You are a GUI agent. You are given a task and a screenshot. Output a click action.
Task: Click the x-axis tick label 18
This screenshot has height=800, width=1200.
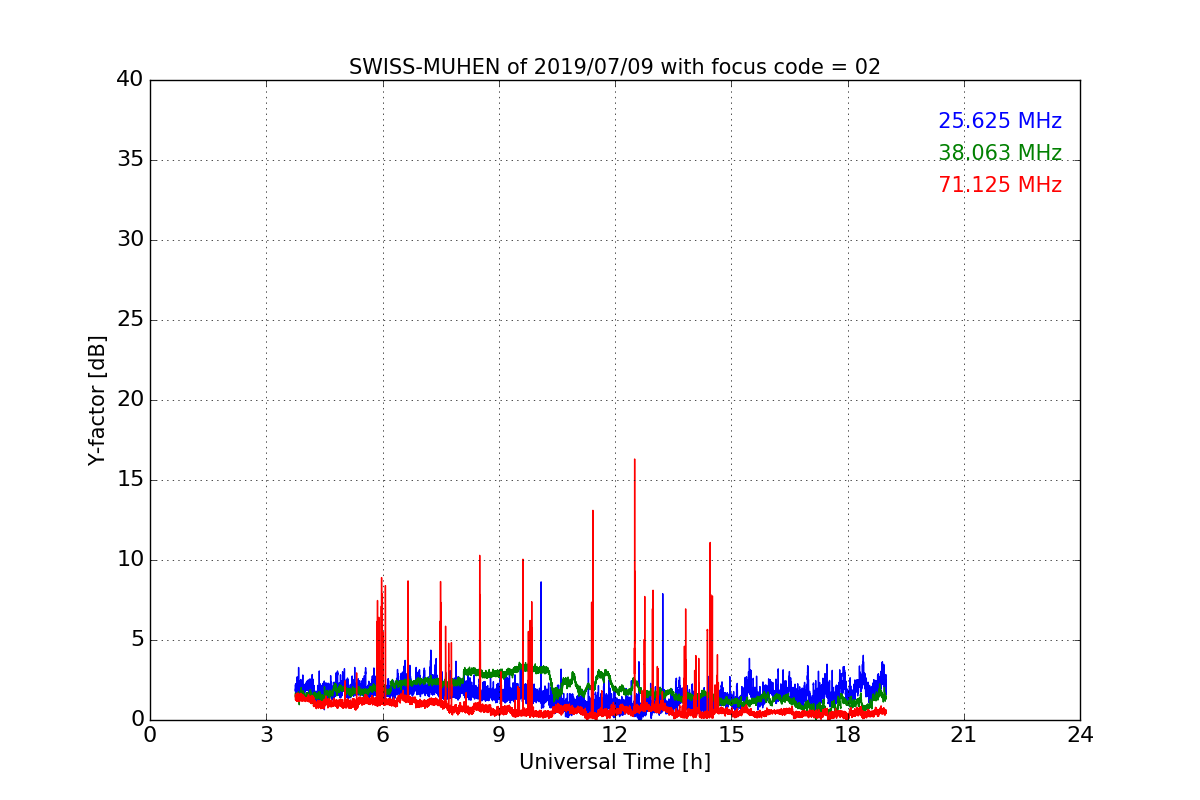[x=847, y=735]
